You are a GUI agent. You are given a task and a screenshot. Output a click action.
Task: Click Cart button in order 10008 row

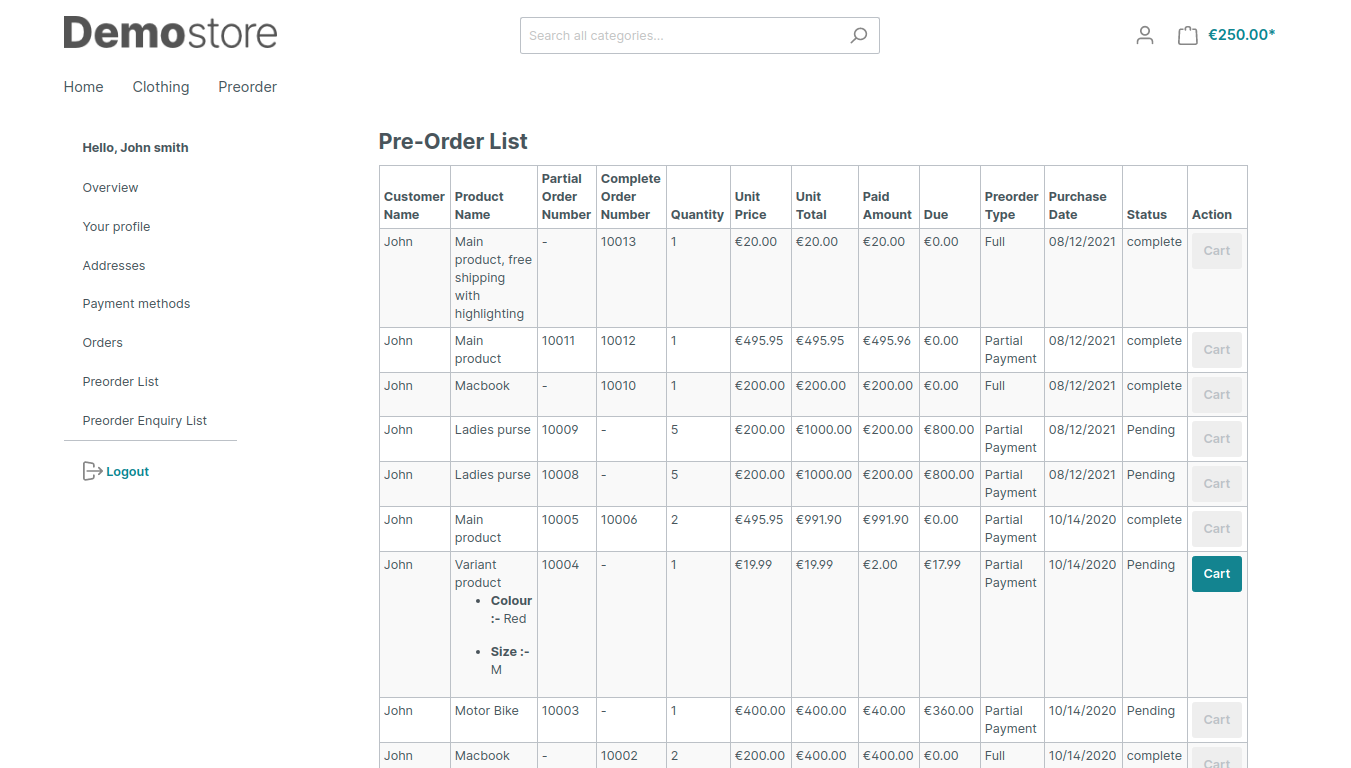pyautogui.click(x=1217, y=484)
